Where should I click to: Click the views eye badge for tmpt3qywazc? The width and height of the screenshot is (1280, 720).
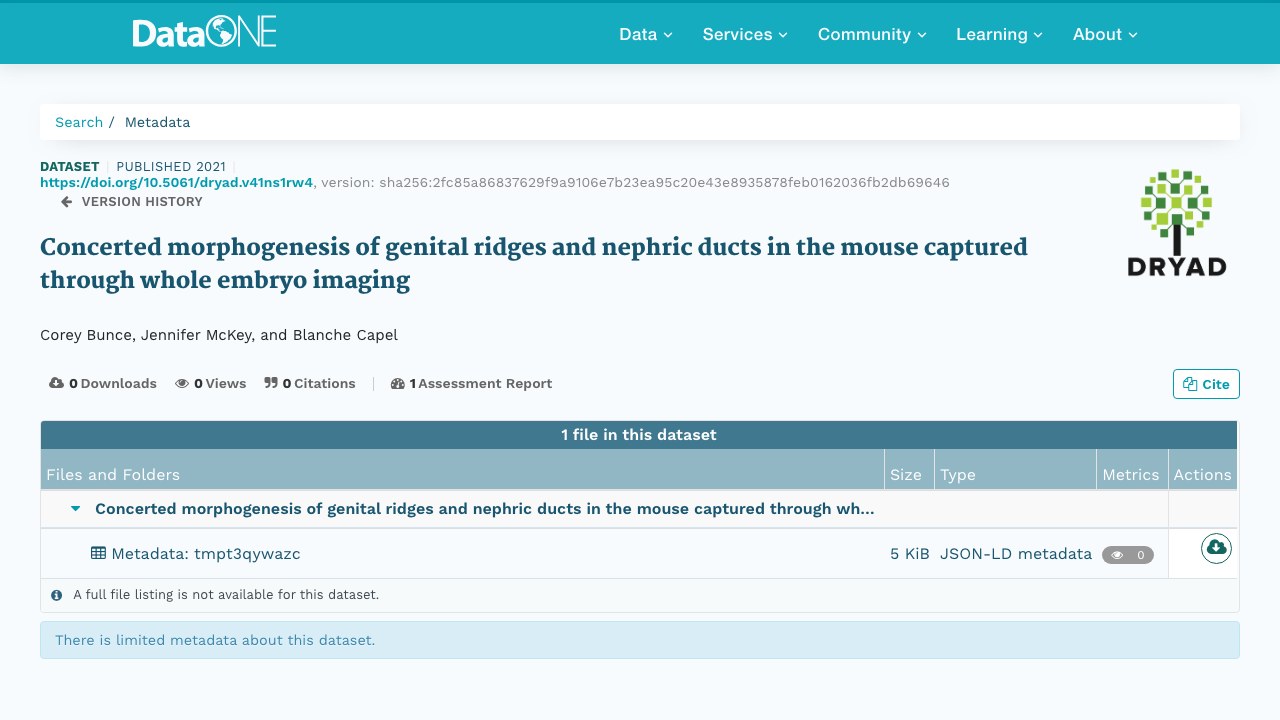click(x=1128, y=555)
